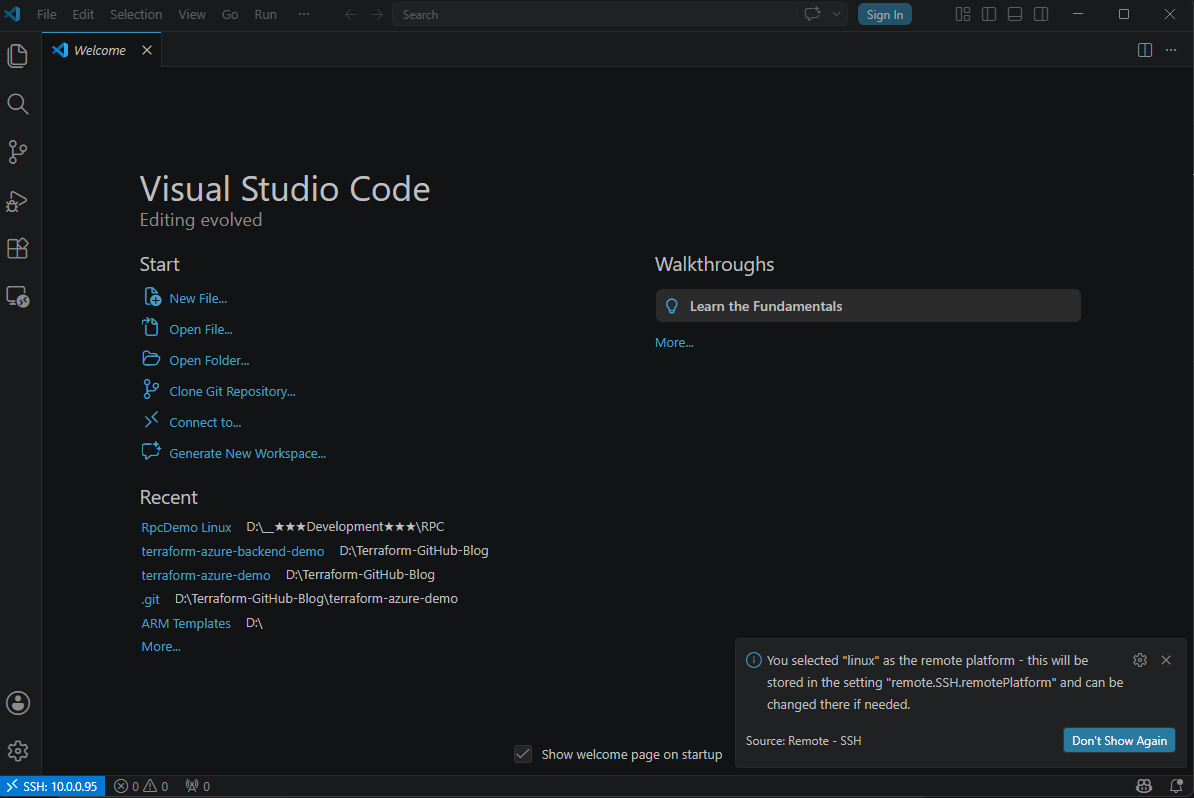Click the Generate New Workspace sparkle icon
This screenshot has width=1194, height=798.
tap(152, 451)
